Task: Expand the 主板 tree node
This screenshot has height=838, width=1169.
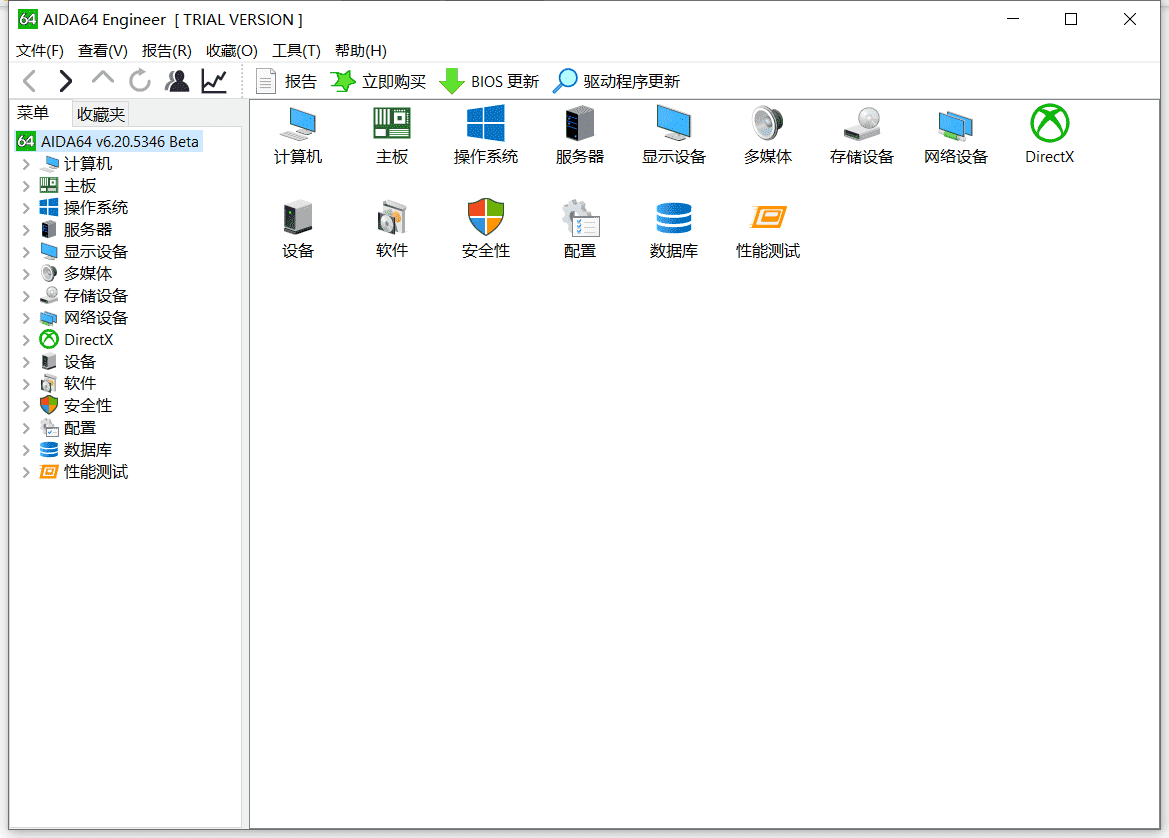Action: (x=26, y=186)
